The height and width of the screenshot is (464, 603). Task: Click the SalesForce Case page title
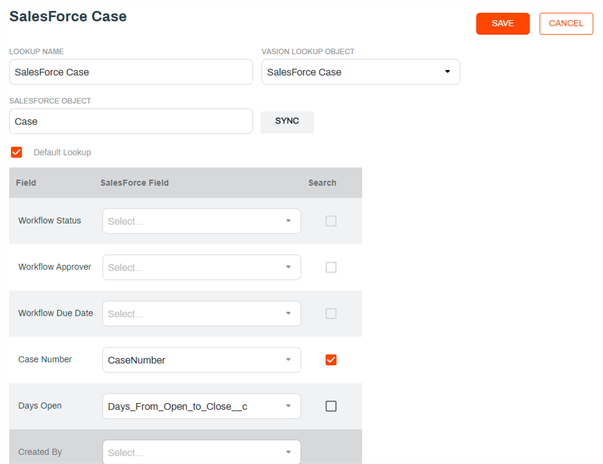pos(68,17)
